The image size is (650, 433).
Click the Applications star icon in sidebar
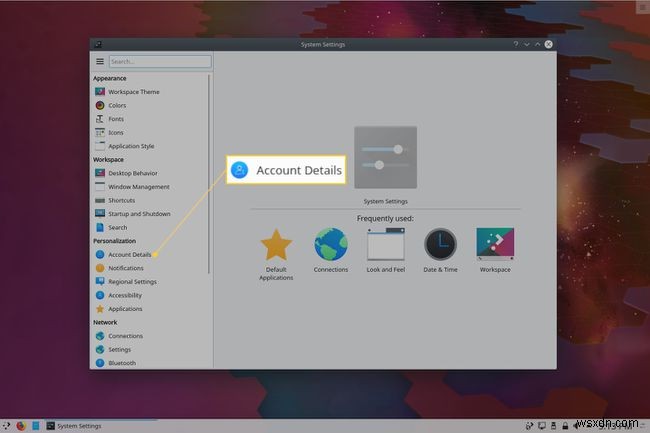100,309
